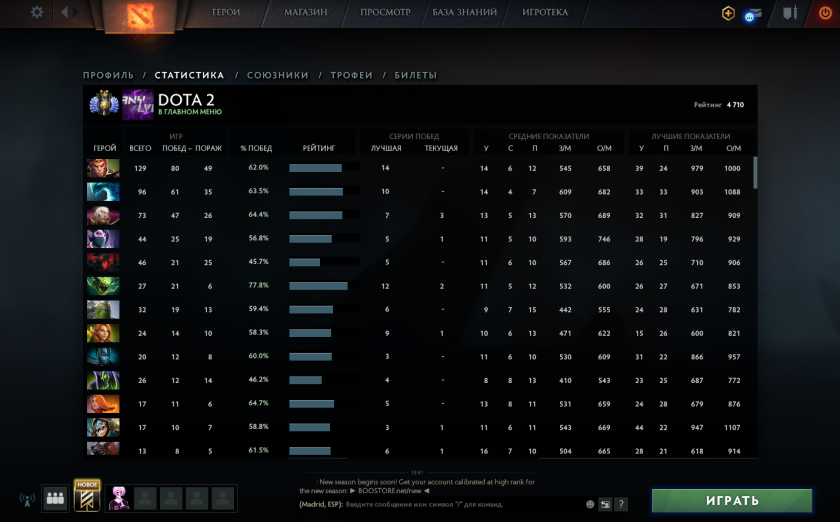Click the statistics table vertical scrollbar
840x522 pixels.
tap(755, 173)
